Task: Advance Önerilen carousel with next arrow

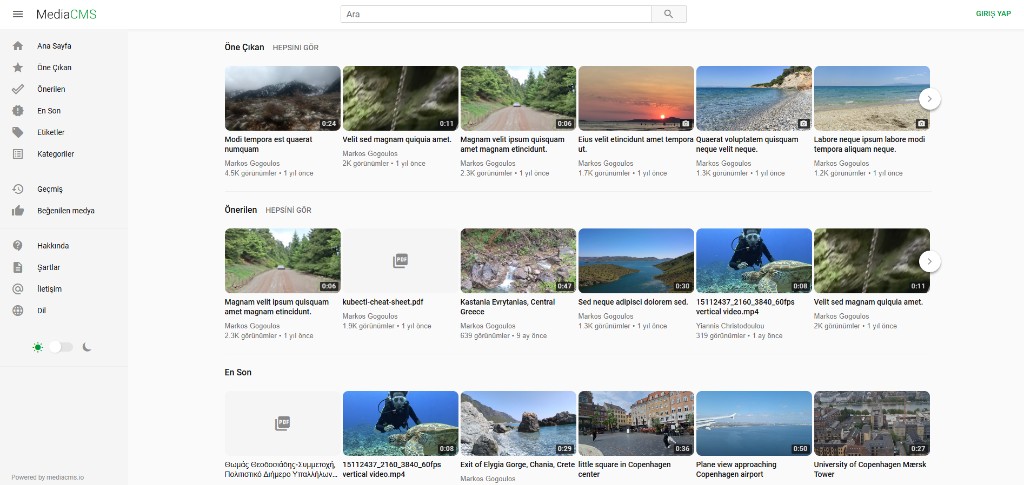Action: pyautogui.click(x=929, y=261)
